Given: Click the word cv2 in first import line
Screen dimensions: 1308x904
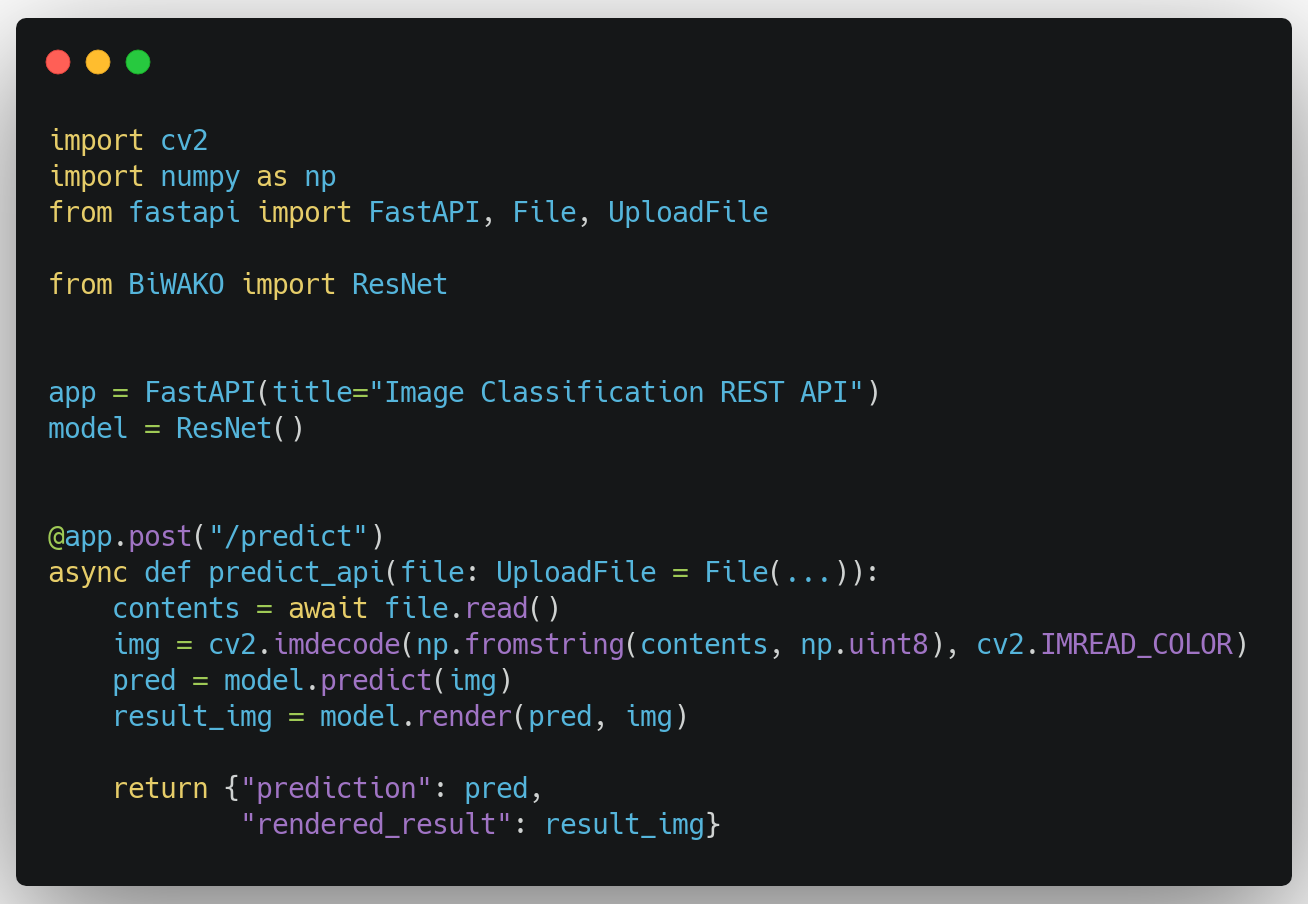Looking at the screenshot, I should pos(184,141).
